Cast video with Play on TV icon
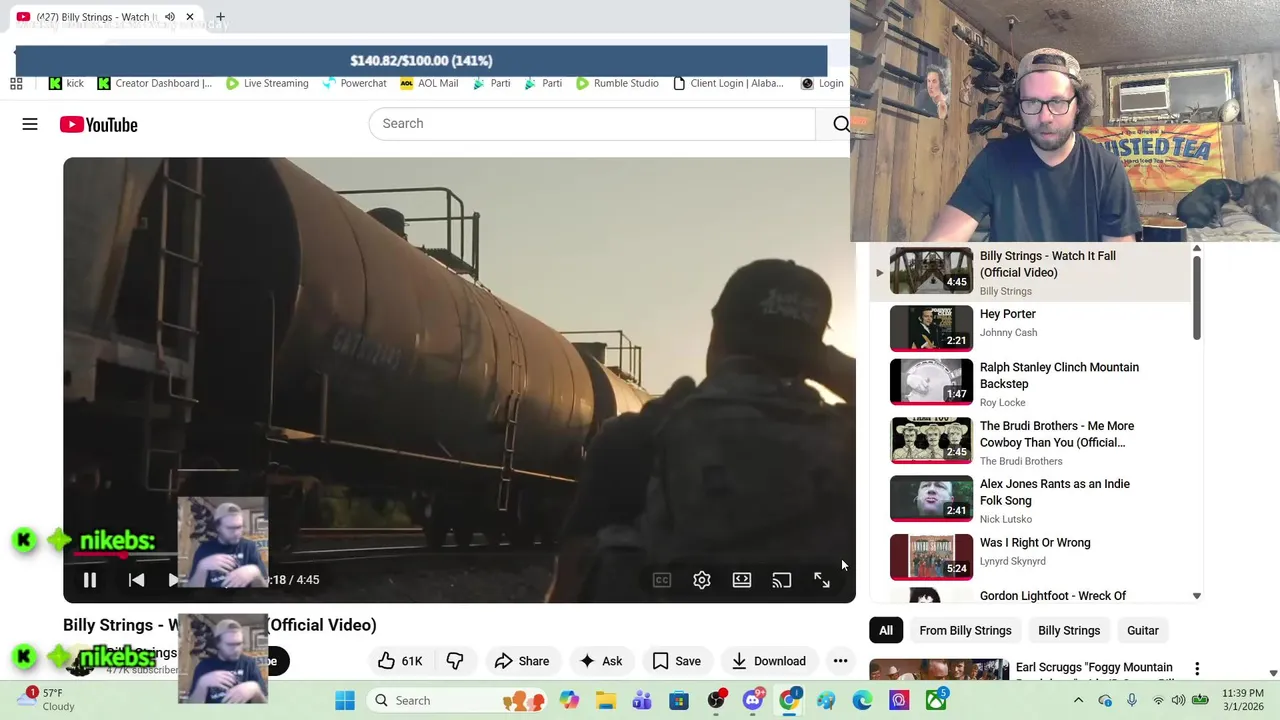1280x720 pixels. point(782,580)
